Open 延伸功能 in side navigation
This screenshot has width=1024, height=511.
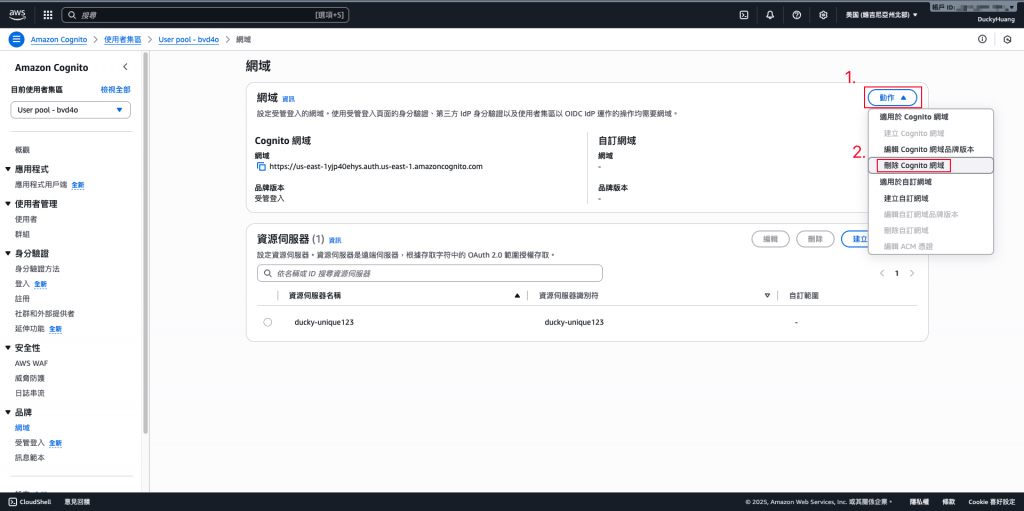click(30, 328)
